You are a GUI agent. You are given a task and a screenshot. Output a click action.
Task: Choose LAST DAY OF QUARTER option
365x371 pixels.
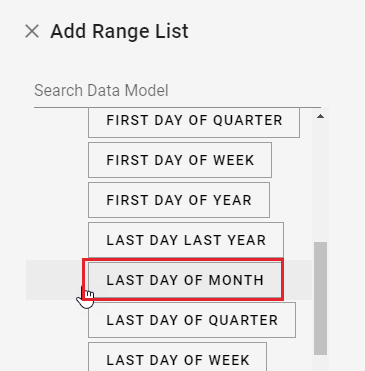(192, 320)
